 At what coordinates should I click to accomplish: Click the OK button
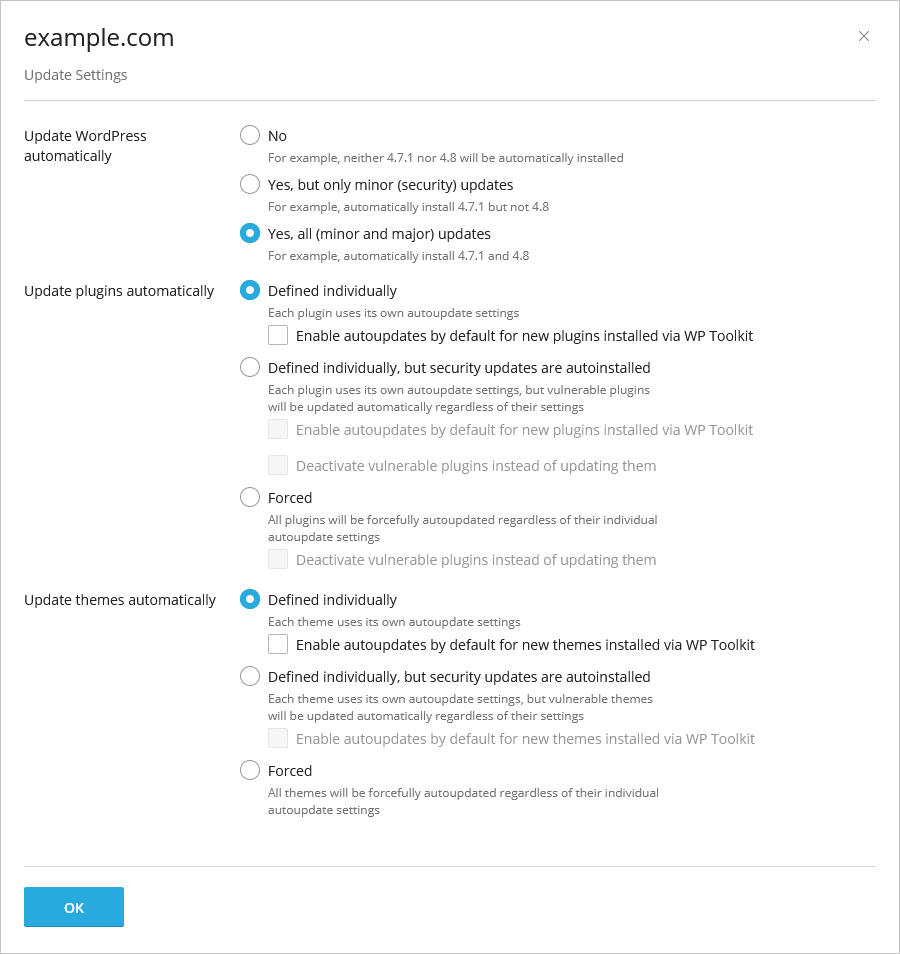click(74, 907)
